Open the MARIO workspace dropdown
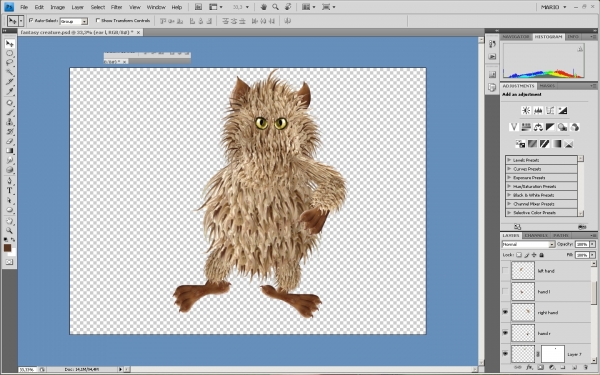Viewport: 600px width, 375px height. click(x=553, y=7)
